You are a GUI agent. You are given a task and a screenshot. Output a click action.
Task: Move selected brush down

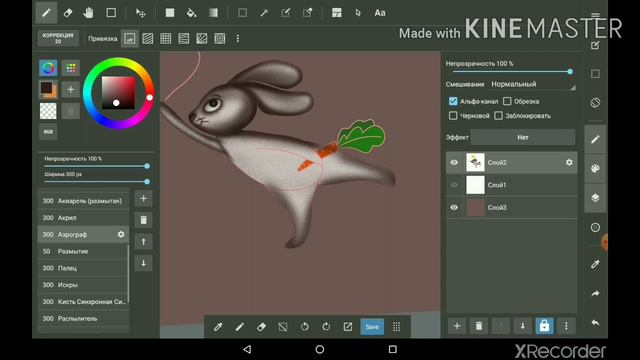coord(144,263)
